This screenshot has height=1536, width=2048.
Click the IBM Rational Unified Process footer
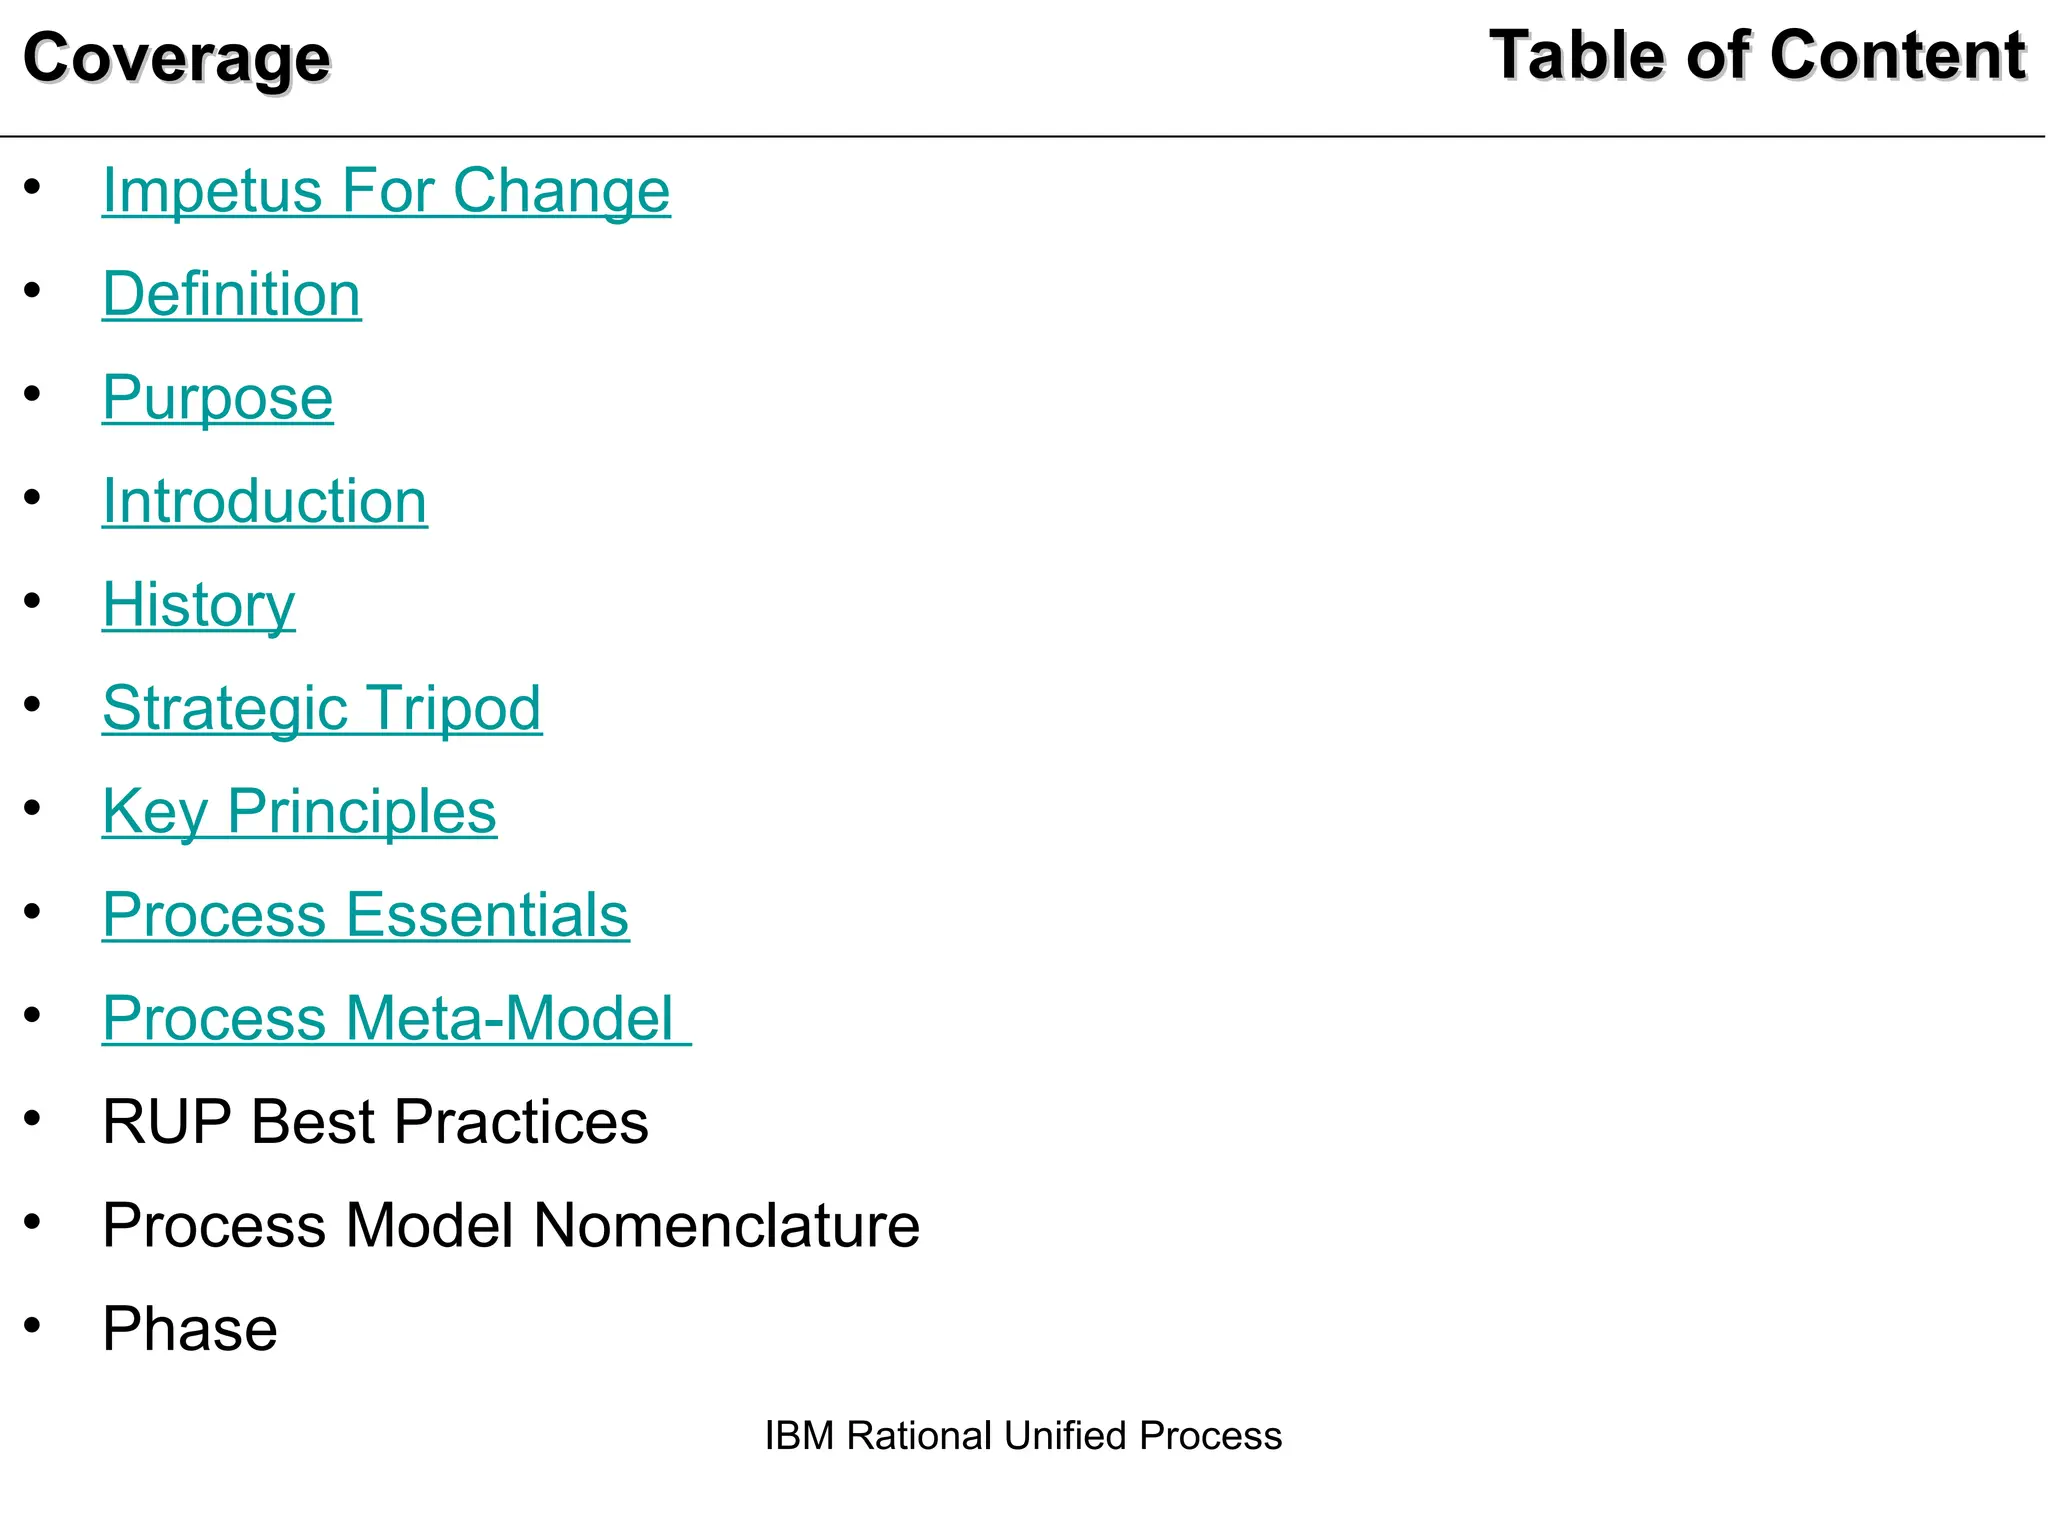(1023, 1436)
